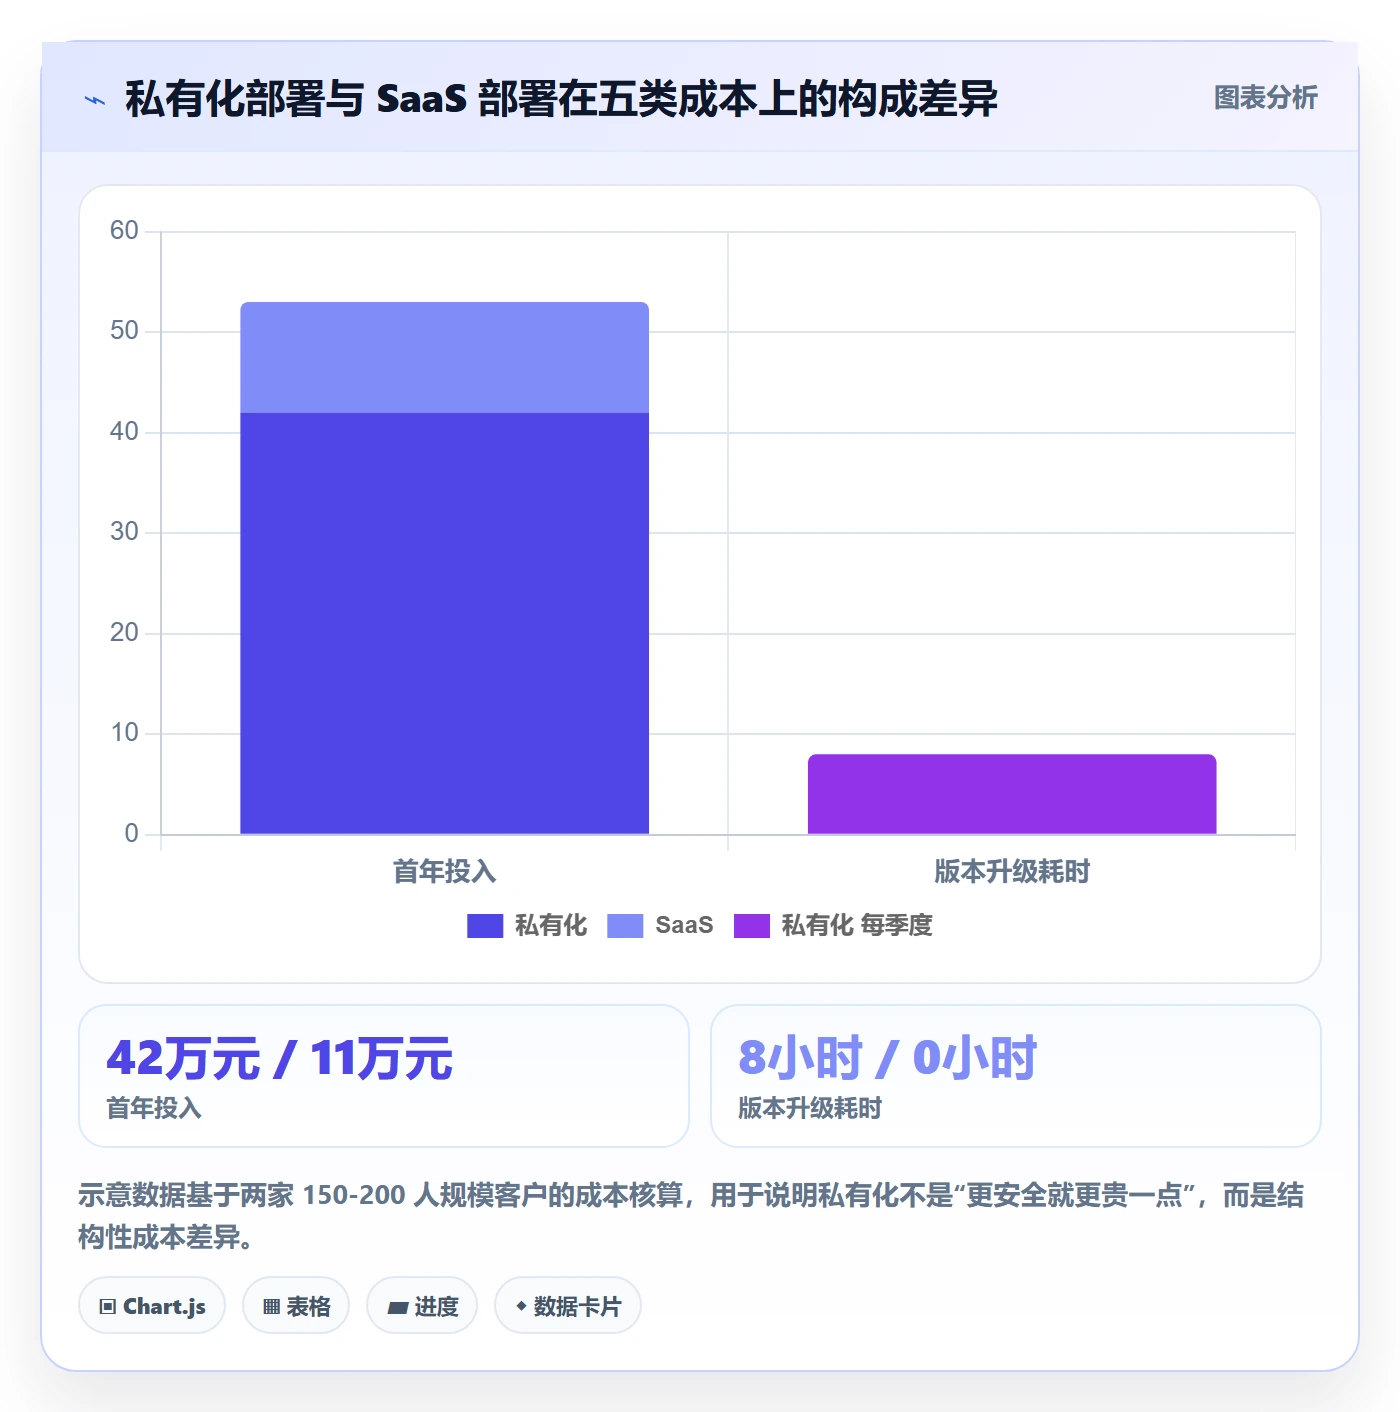Click the 版本升级耗时 axis label
1400x1412 pixels.
1012,871
